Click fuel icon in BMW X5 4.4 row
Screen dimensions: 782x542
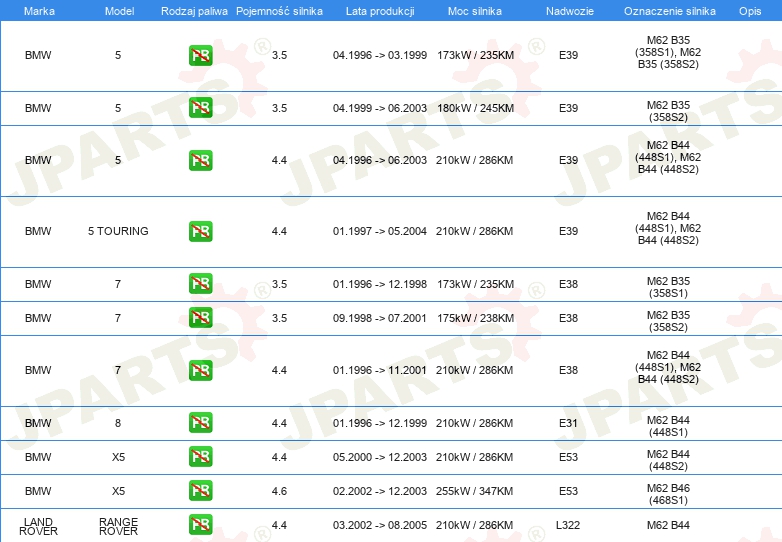(x=200, y=457)
